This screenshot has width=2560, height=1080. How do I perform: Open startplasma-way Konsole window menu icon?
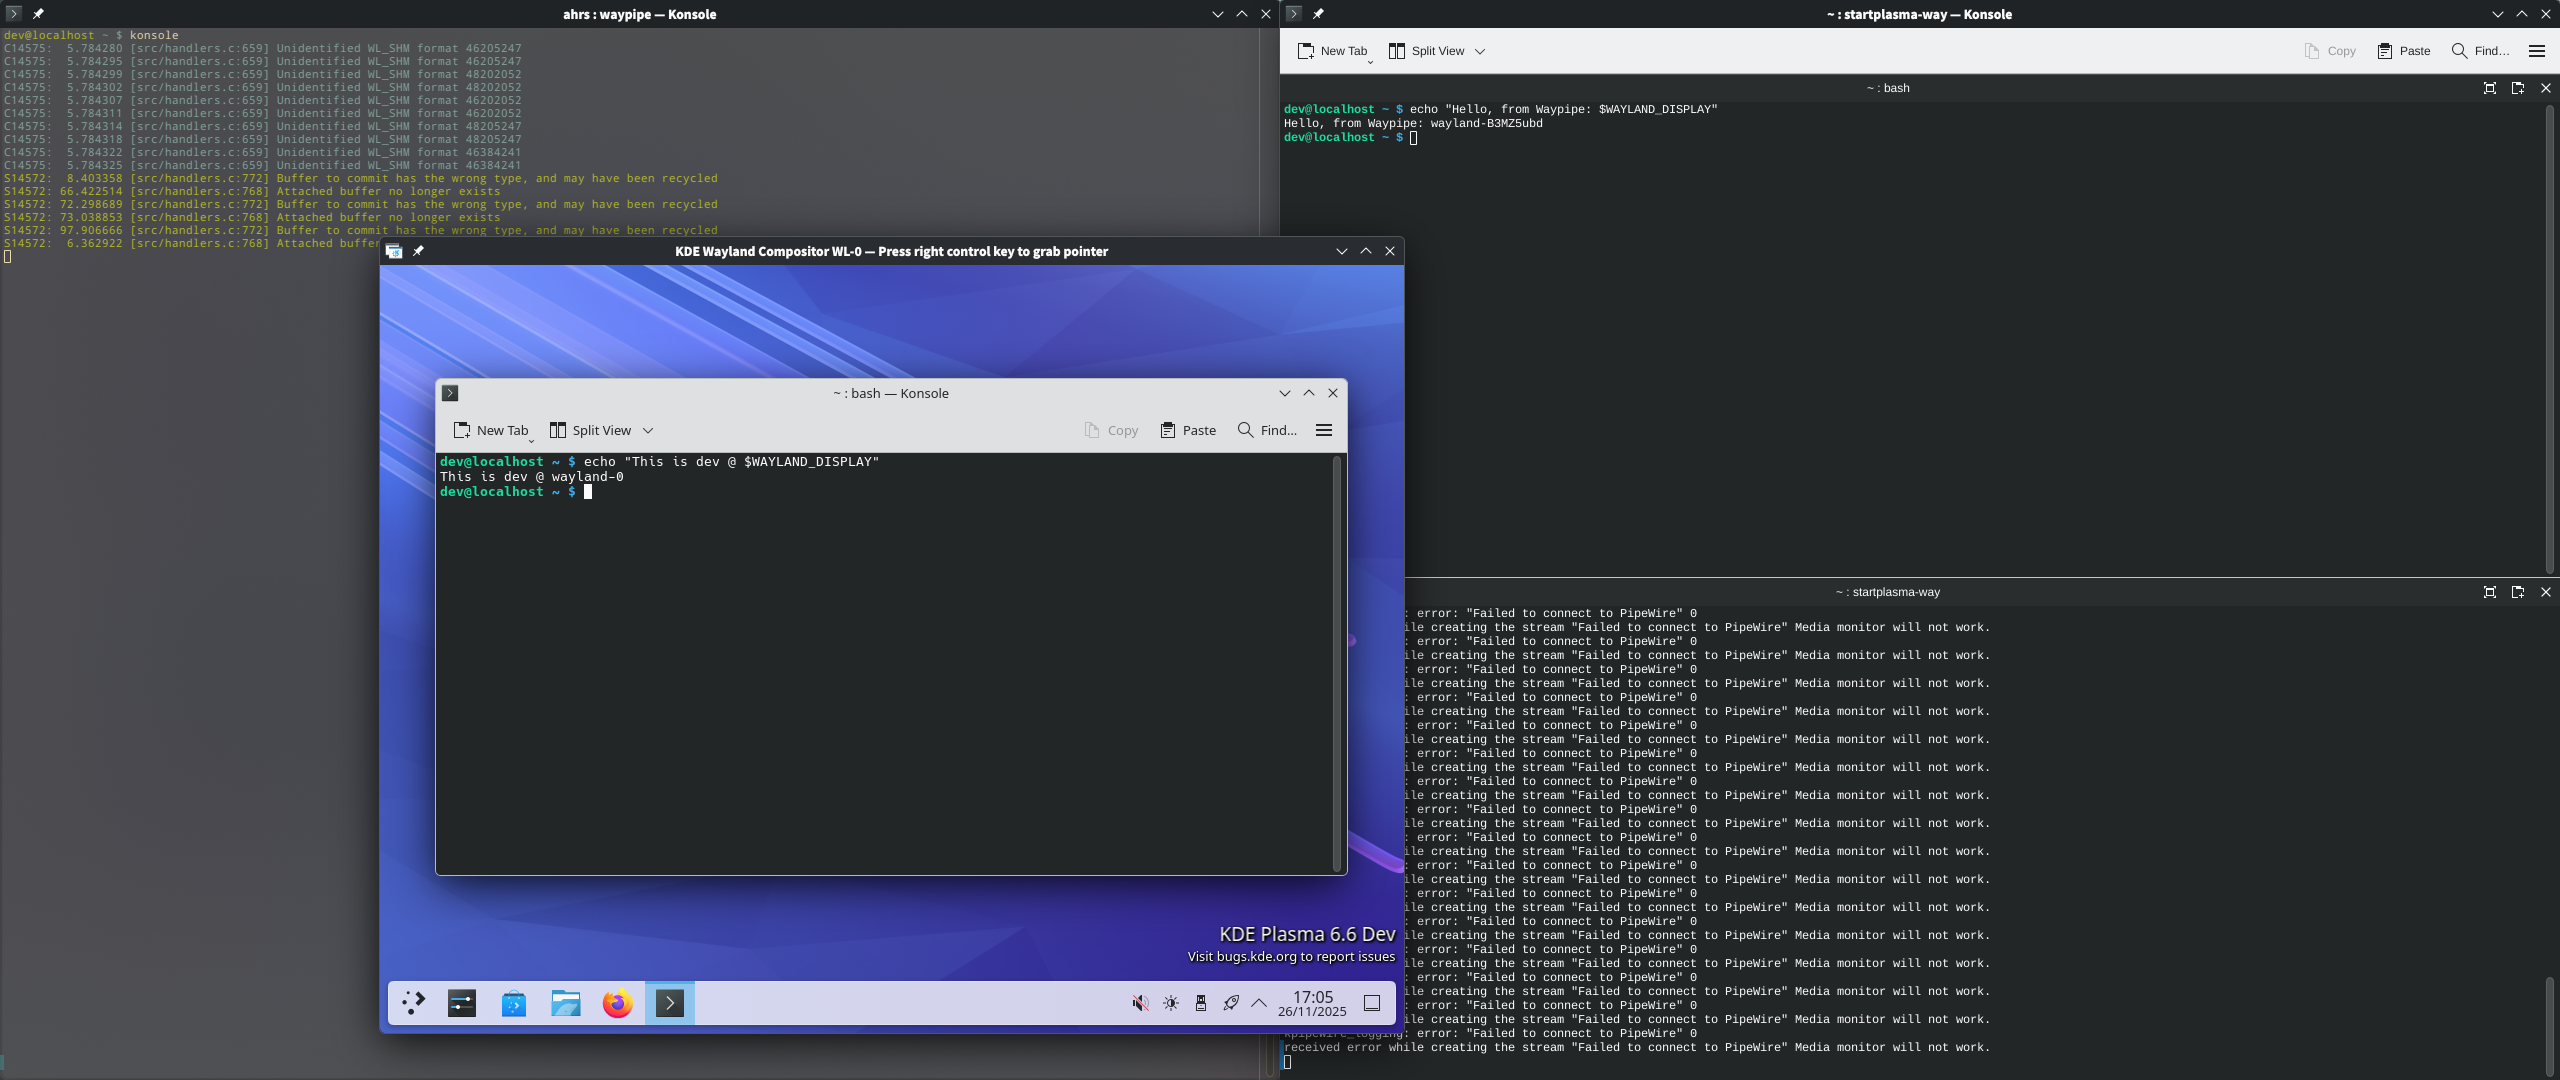coord(1294,14)
